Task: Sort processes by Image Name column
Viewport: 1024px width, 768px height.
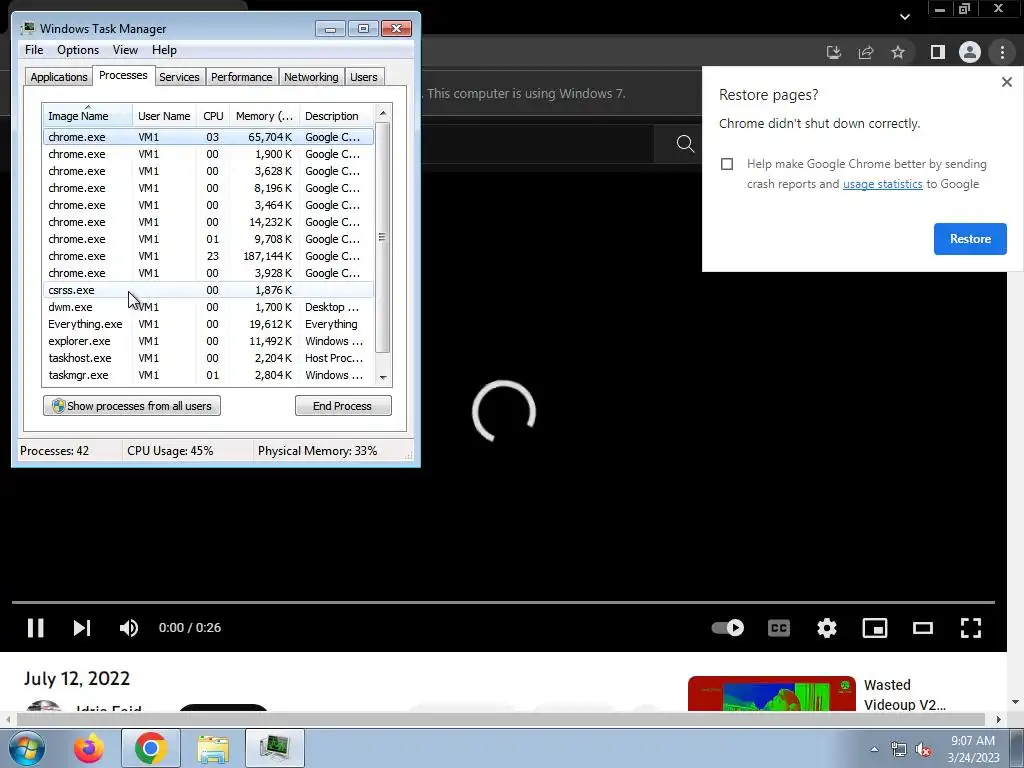Action: tap(88, 116)
